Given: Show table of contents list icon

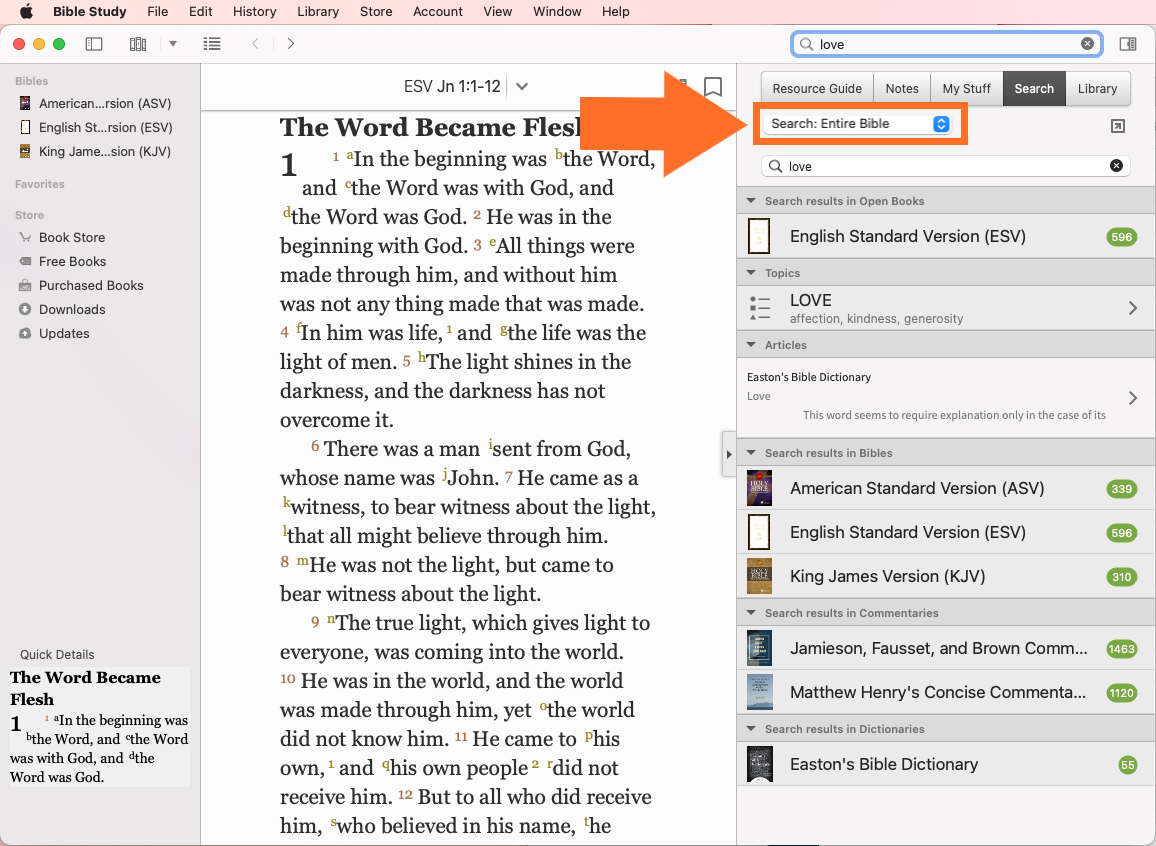Looking at the screenshot, I should (x=212, y=44).
